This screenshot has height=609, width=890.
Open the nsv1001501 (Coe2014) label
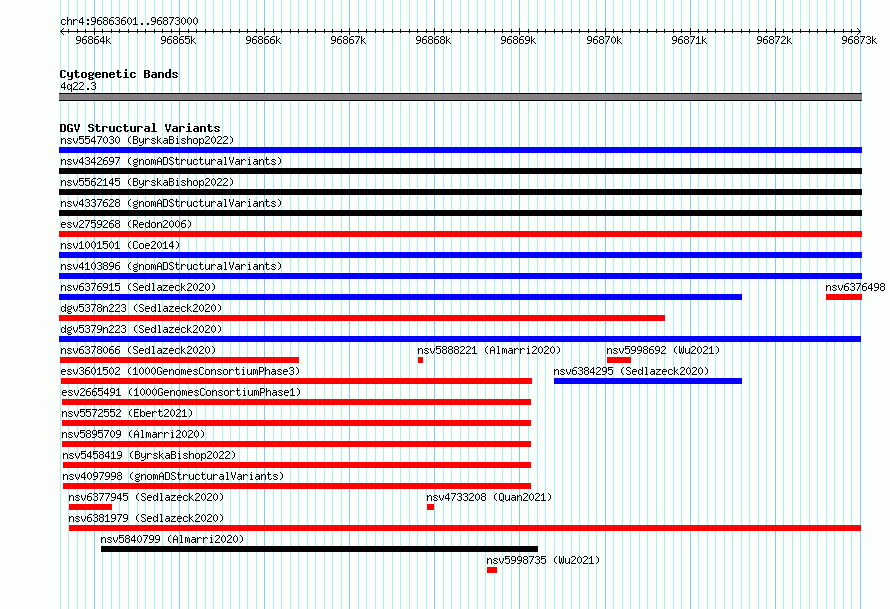pos(120,245)
